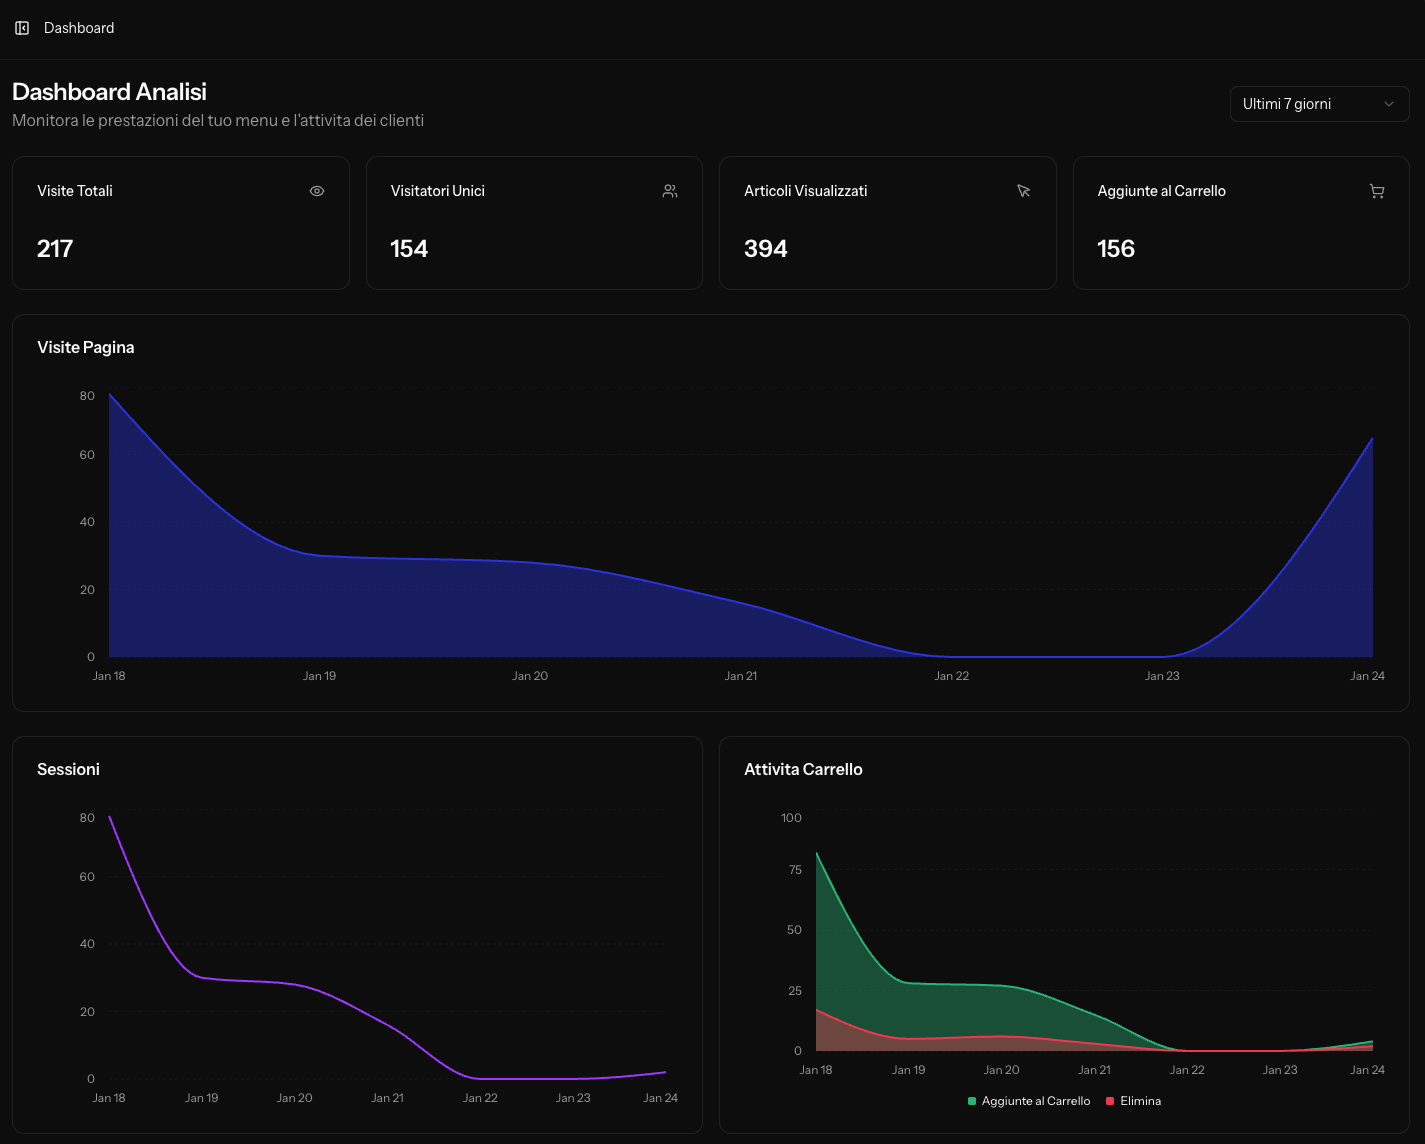Hide the Visite Totali metric via its eye icon
The height and width of the screenshot is (1144, 1425).
(x=317, y=190)
